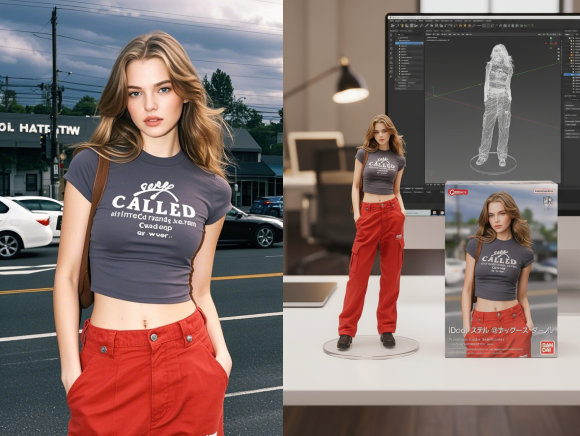The width and height of the screenshot is (580, 436).
Task: Select the top tool in the left vertical toolbar
Action: tap(391, 35)
